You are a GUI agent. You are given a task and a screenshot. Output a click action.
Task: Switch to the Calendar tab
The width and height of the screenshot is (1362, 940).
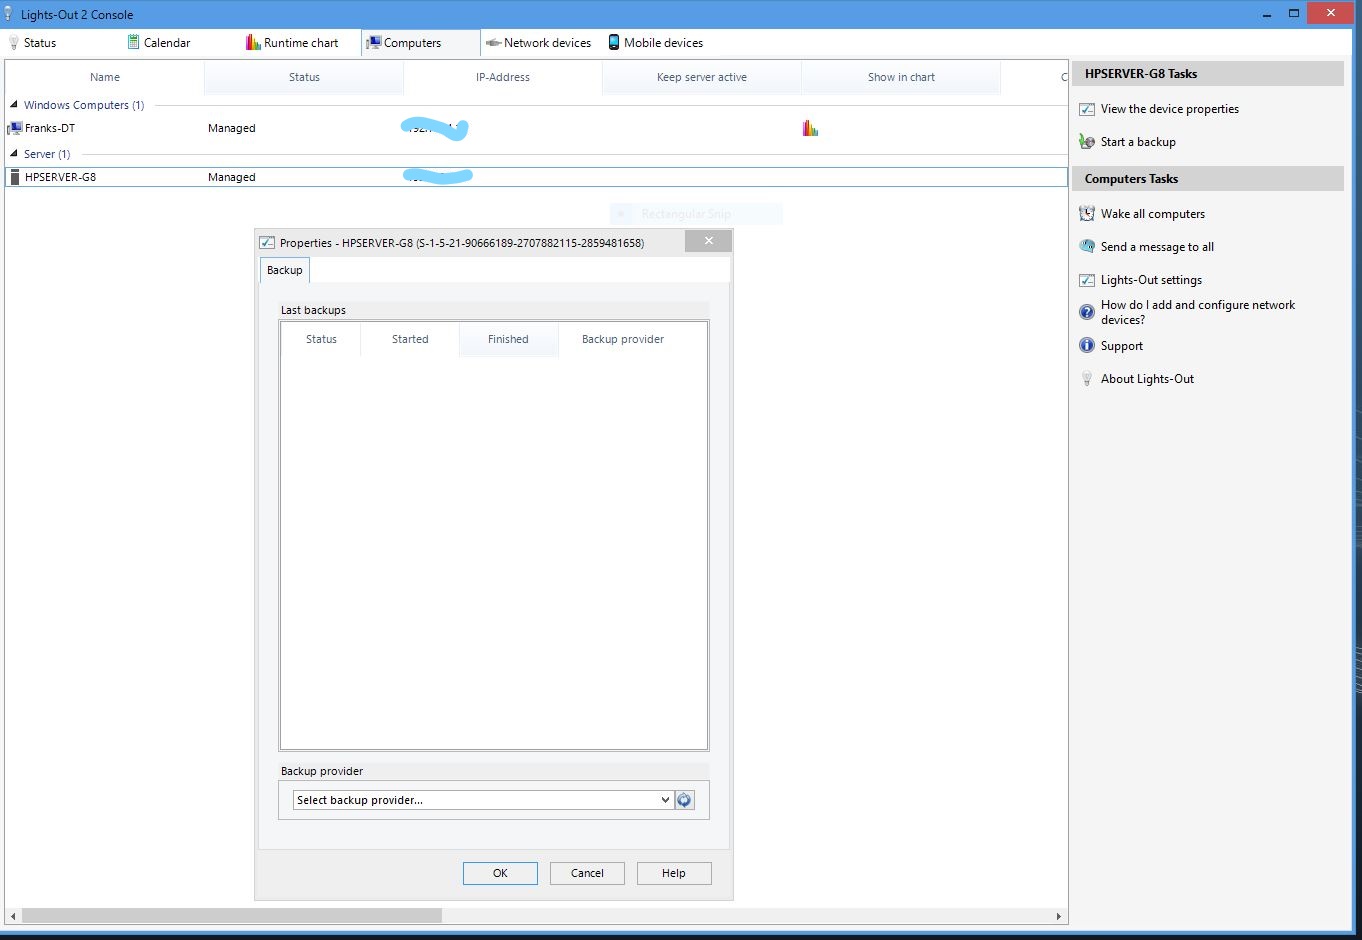[159, 43]
